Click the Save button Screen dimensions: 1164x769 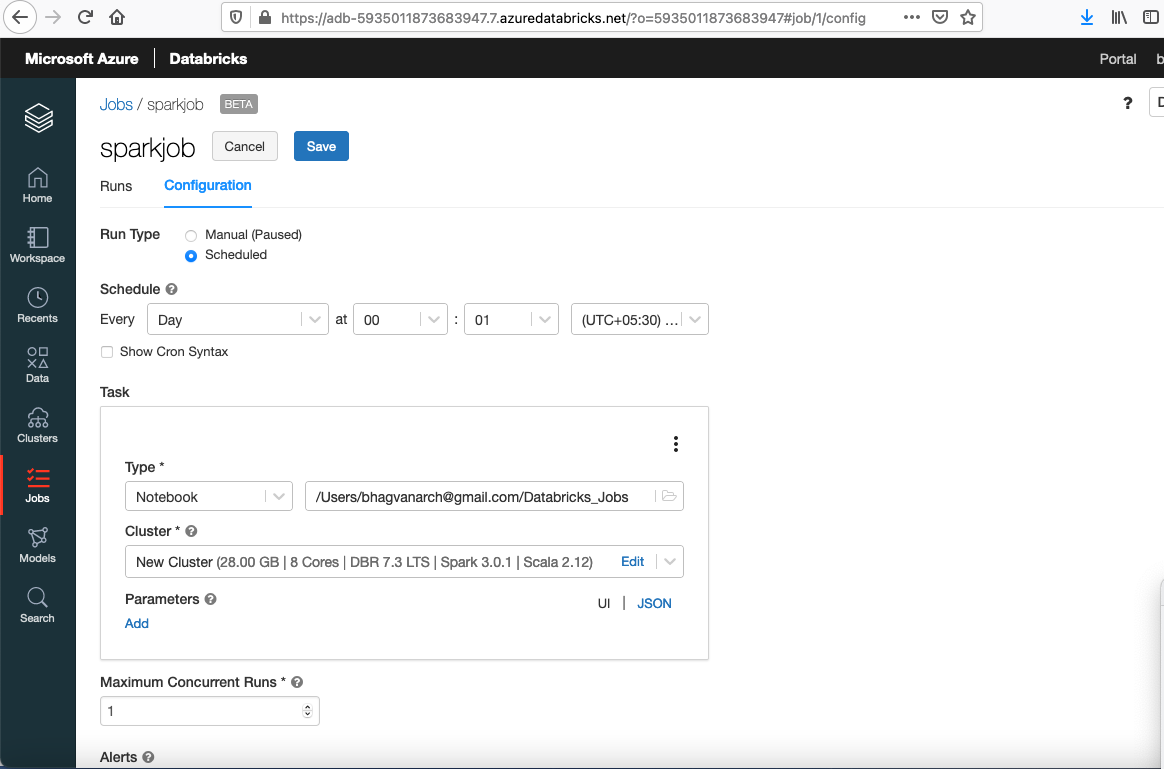[x=321, y=146]
